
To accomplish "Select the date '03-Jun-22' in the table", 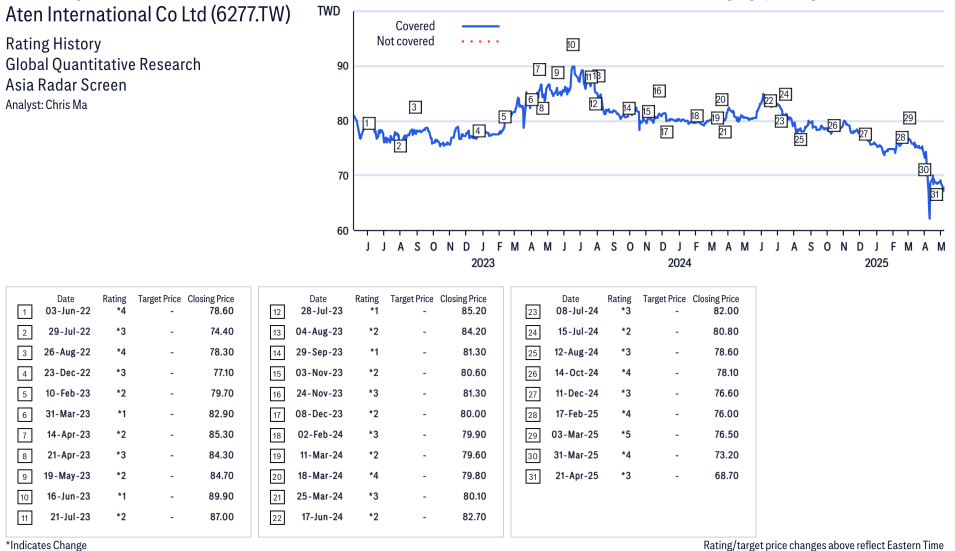I will (68, 311).
